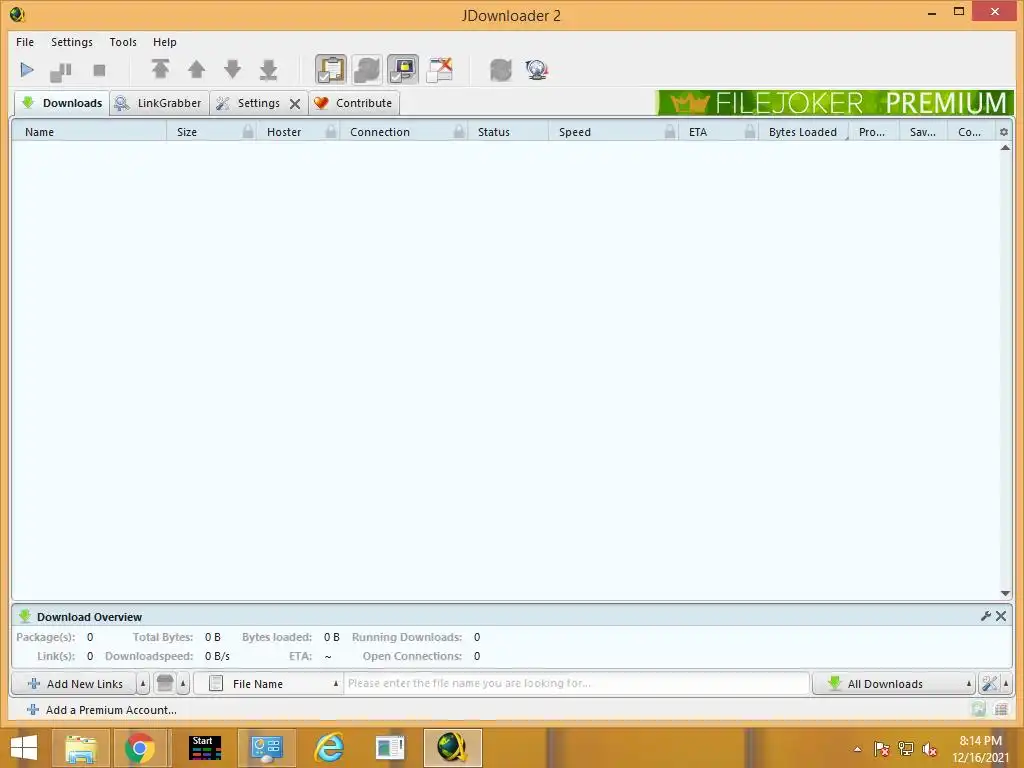This screenshot has width=1024, height=768.
Task: Toggle clipboard observer icon
Action: click(330, 69)
